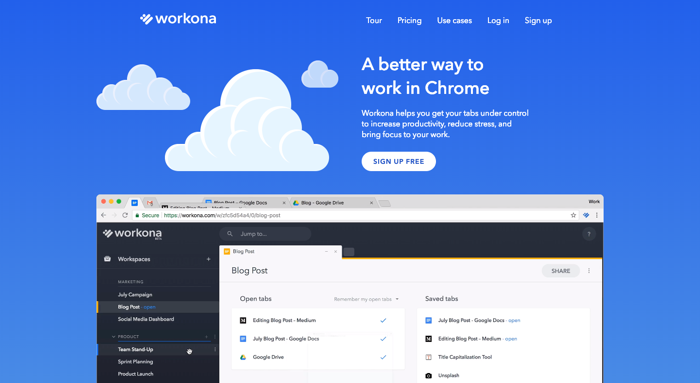
Task: Click the SHARE button
Action: (x=561, y=271)
